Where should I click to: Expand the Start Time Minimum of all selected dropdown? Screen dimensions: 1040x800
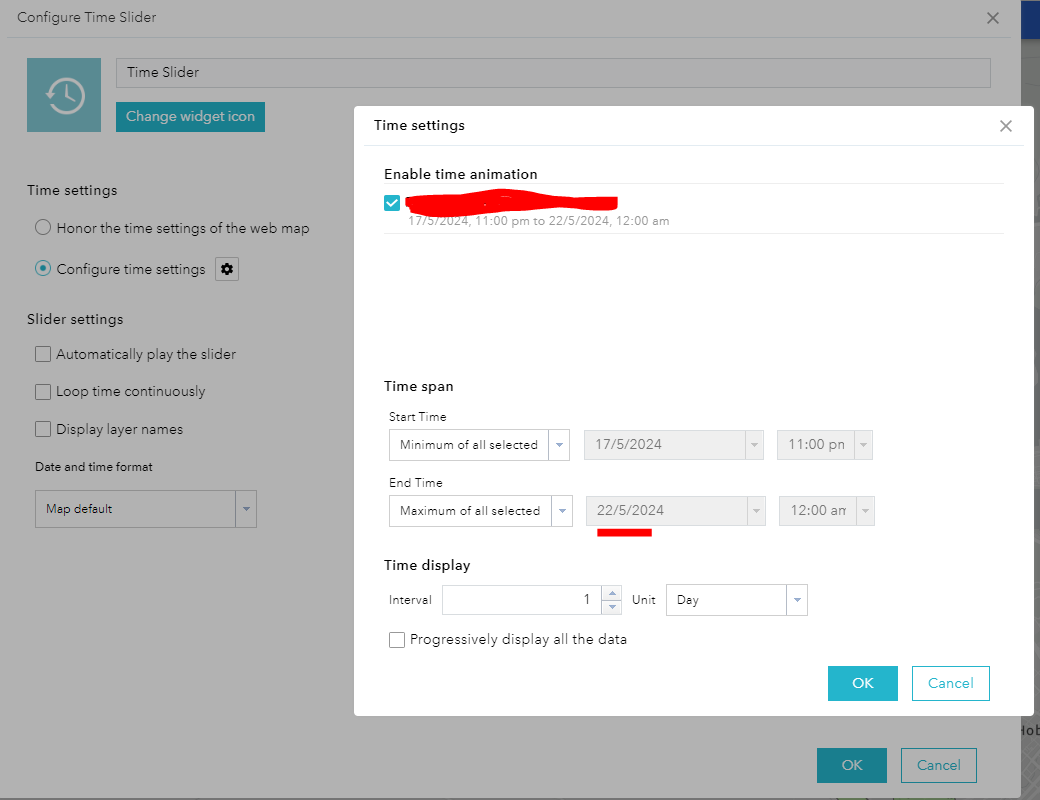click(x=559, y=444)
